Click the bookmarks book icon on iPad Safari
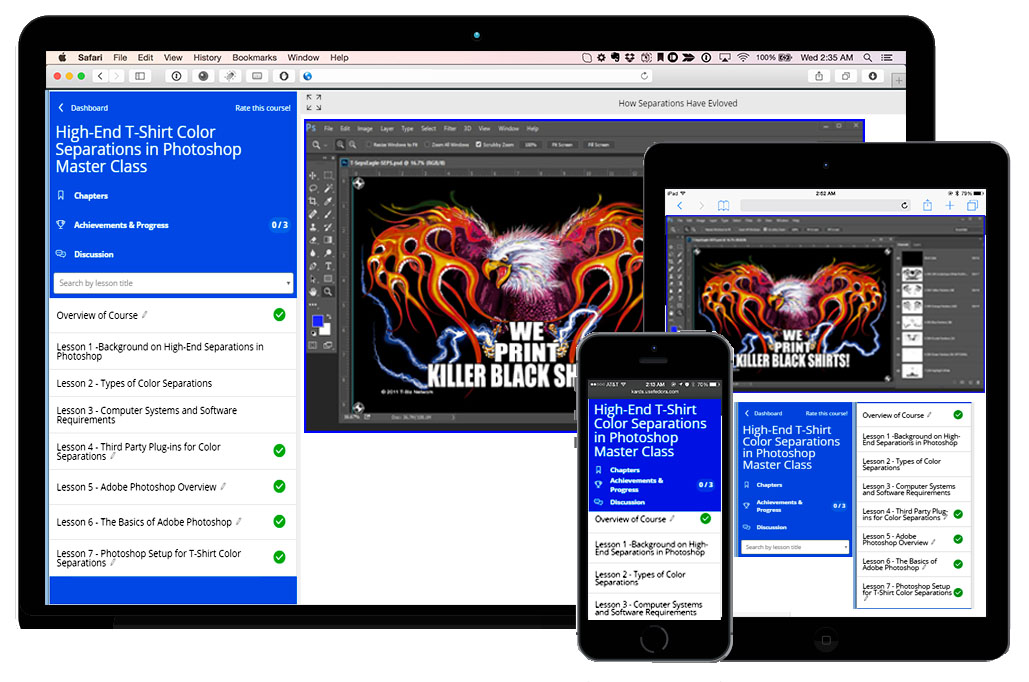This screenshot has height=682, width=1029. (723, 205)
